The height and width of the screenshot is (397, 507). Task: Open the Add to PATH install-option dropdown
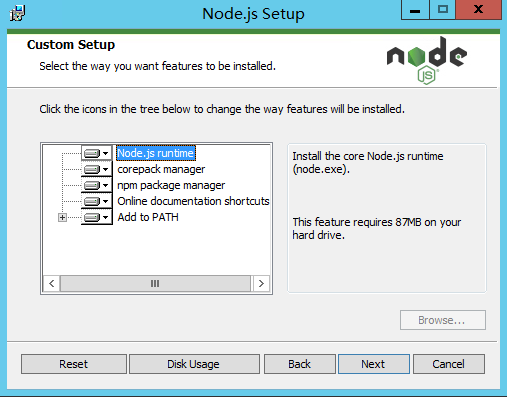(x=97, y=217)
